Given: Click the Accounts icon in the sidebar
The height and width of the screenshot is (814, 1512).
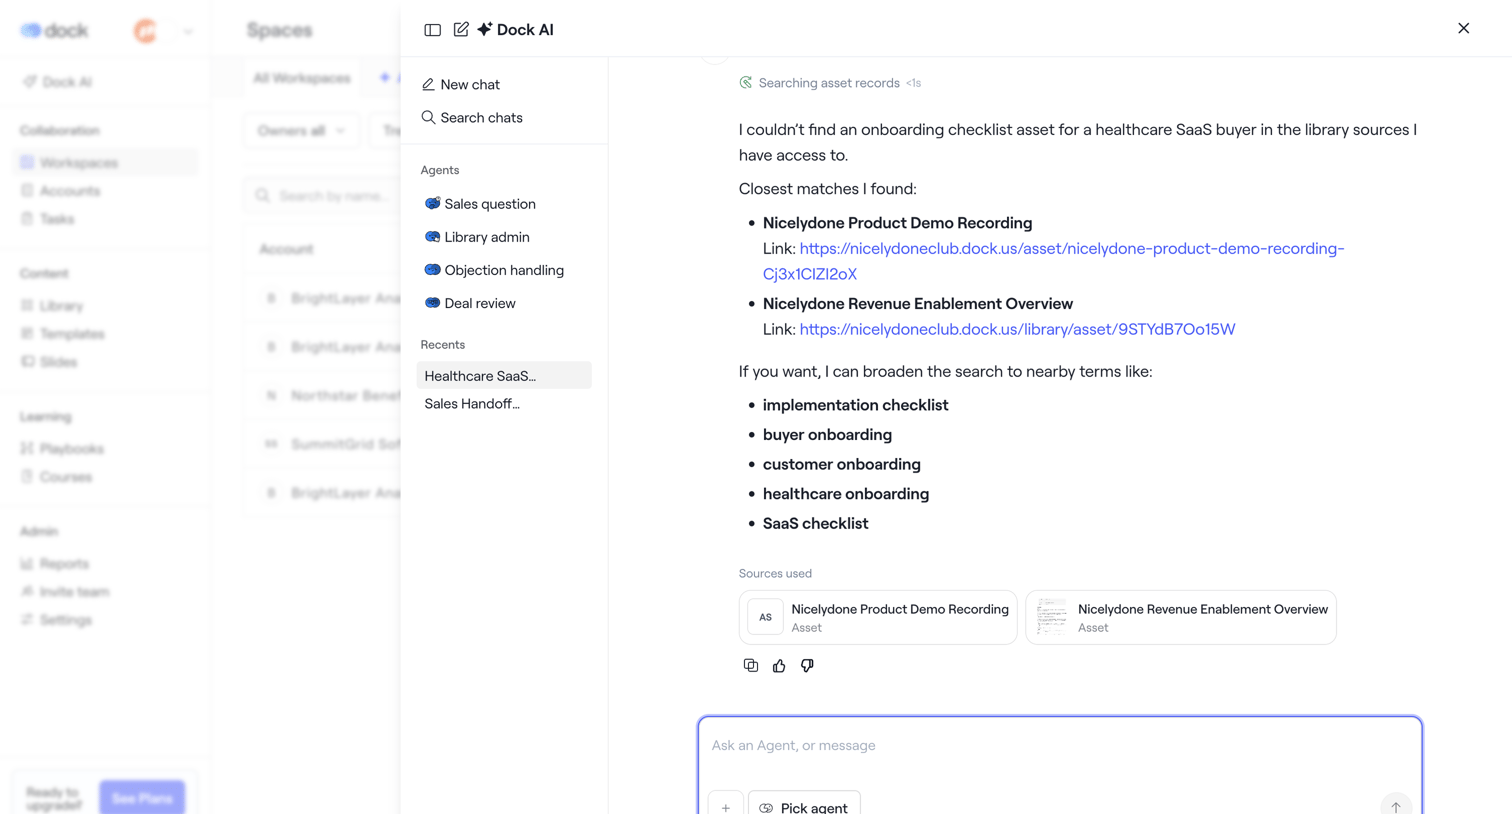Looking at the screenshot, I should tap(27, 191).
